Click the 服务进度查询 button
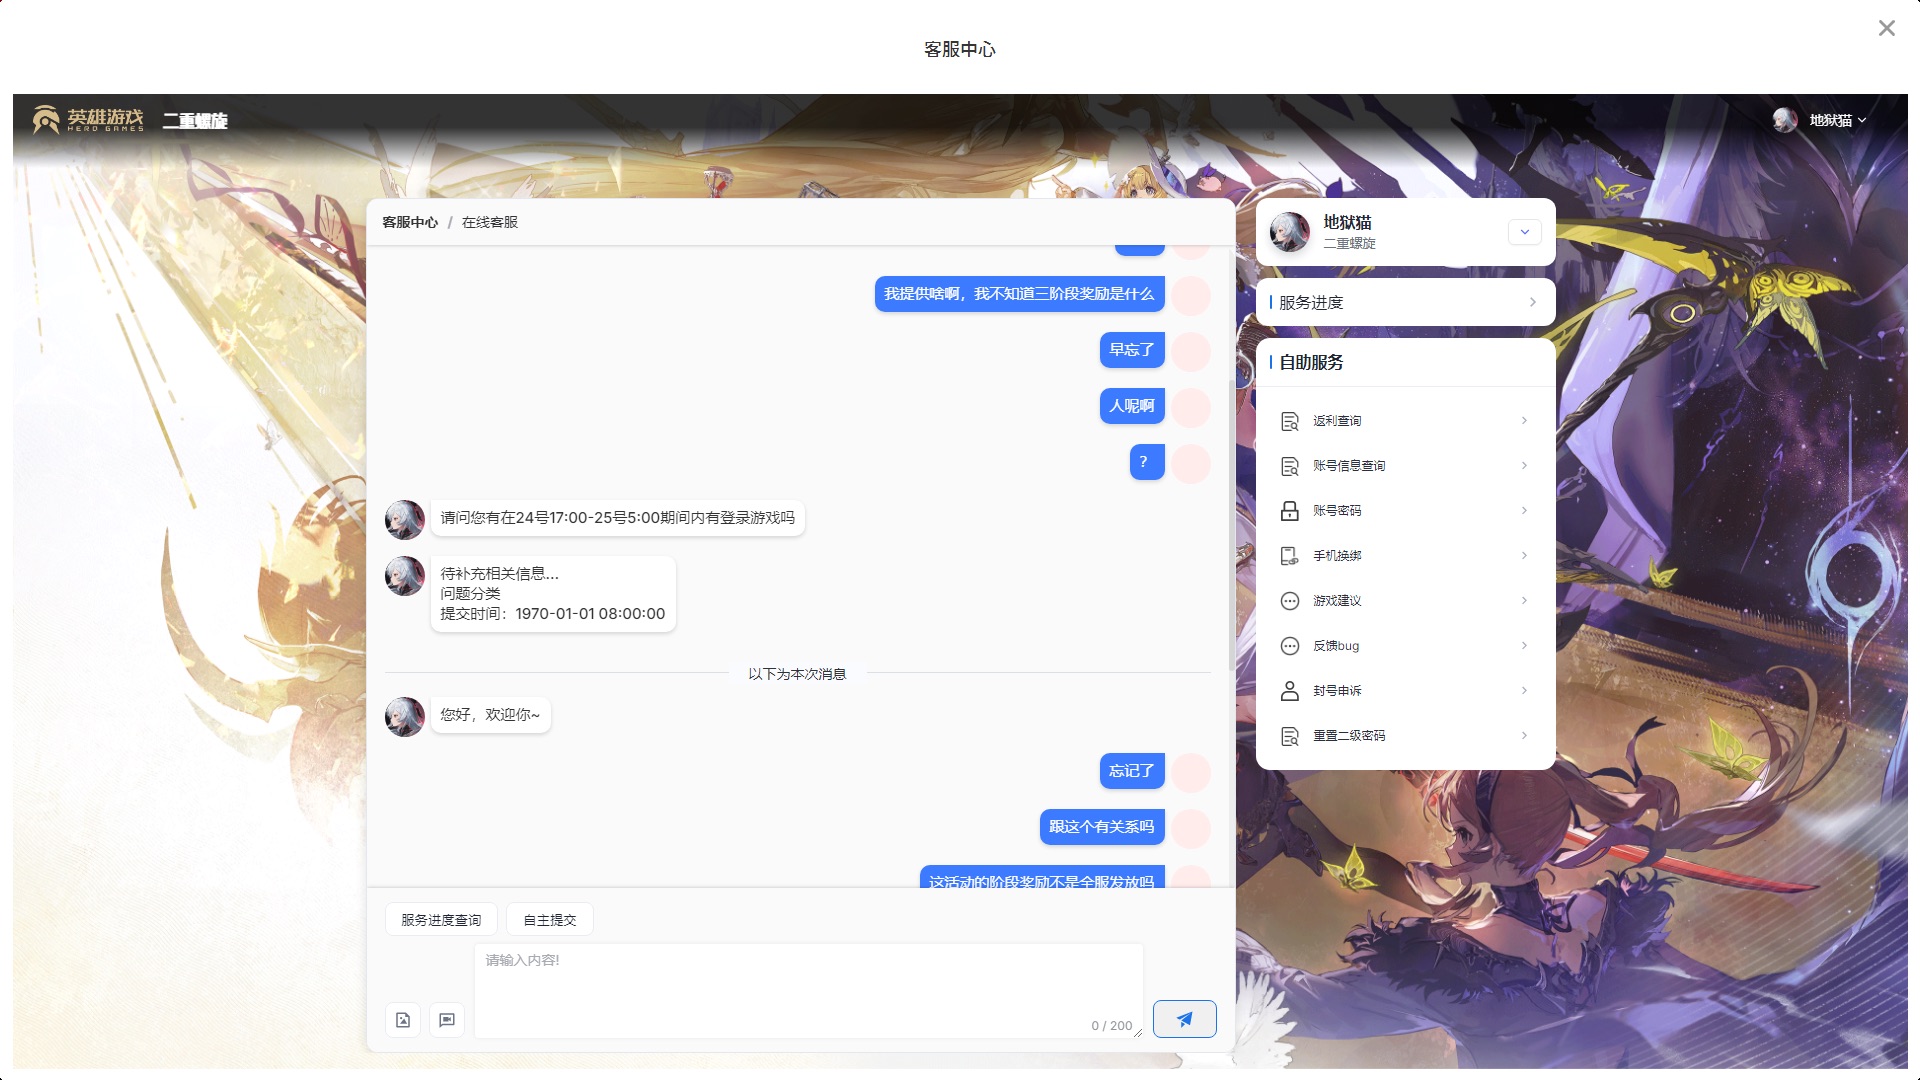The image size is (1920, 1080). [441, 920]
